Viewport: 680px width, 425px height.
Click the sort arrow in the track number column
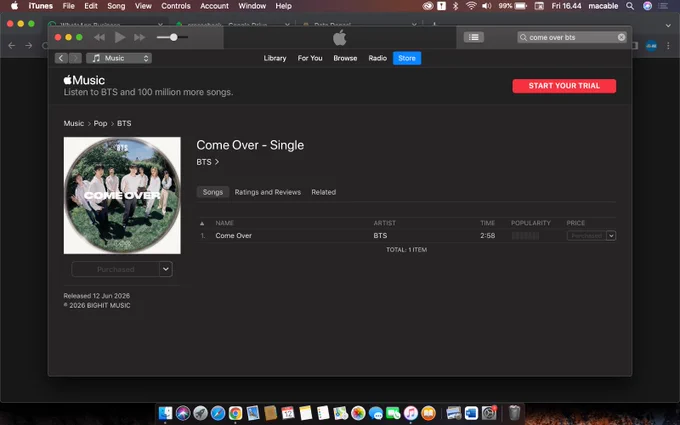[x=202, y=223]
